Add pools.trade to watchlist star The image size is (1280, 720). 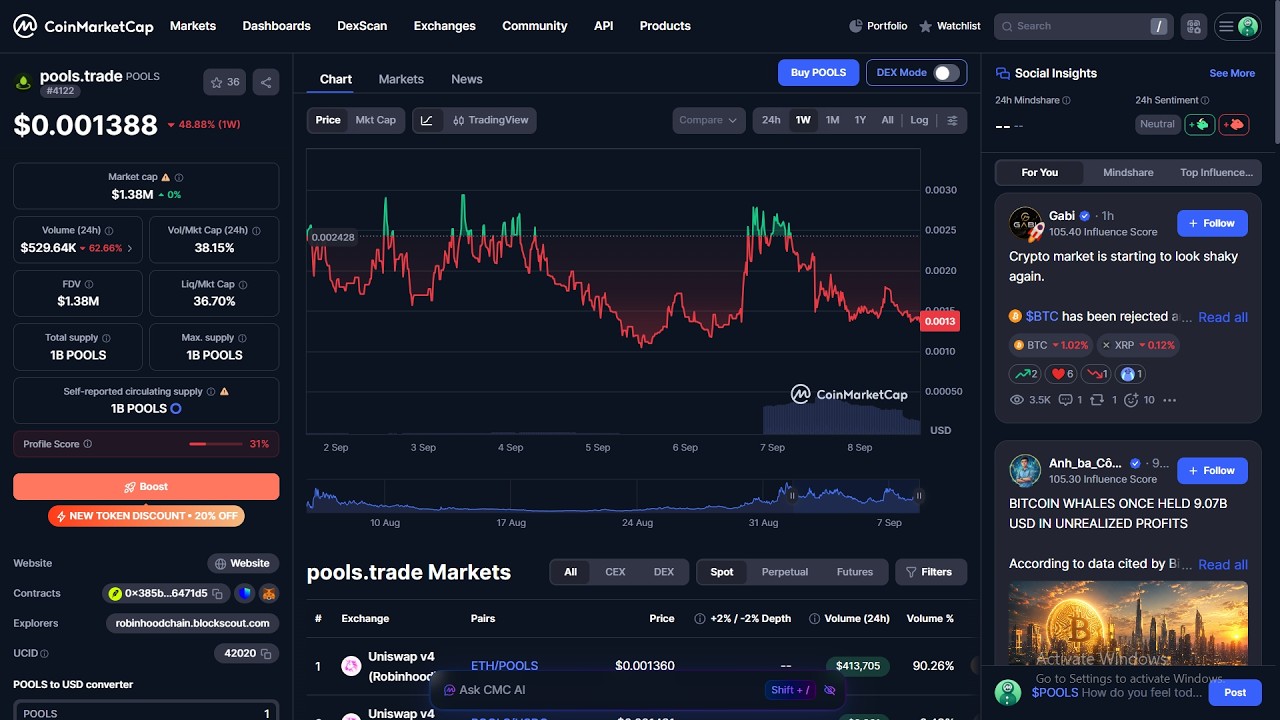click(x=226, y=82)
